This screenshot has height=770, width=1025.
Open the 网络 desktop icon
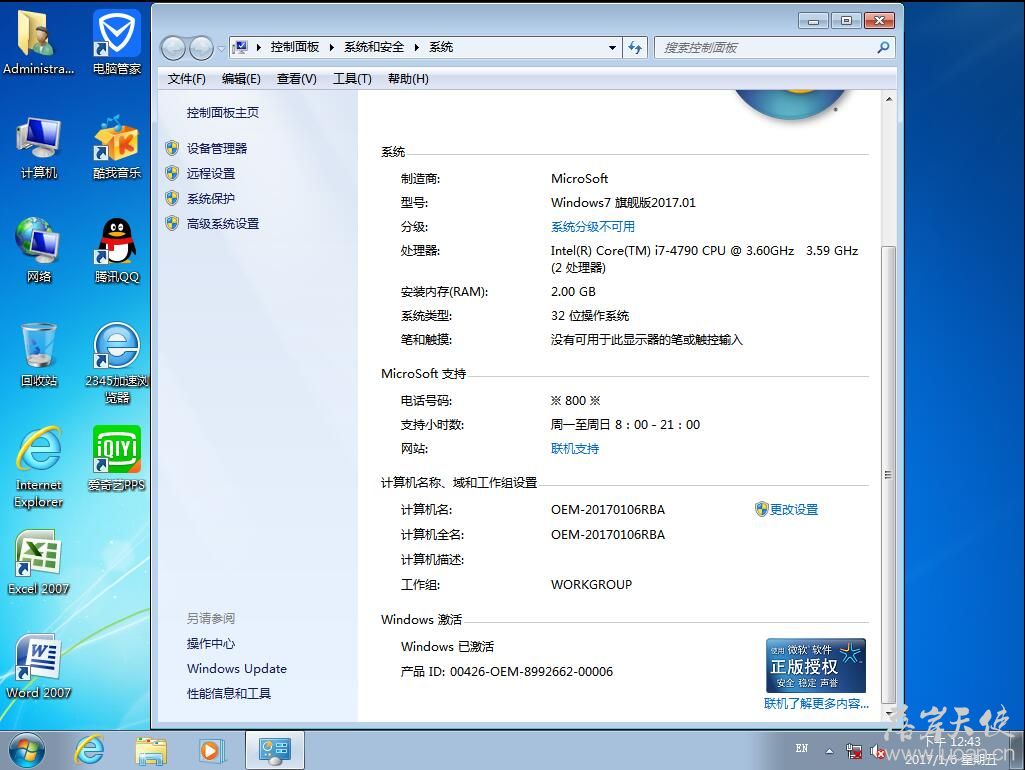39,251
